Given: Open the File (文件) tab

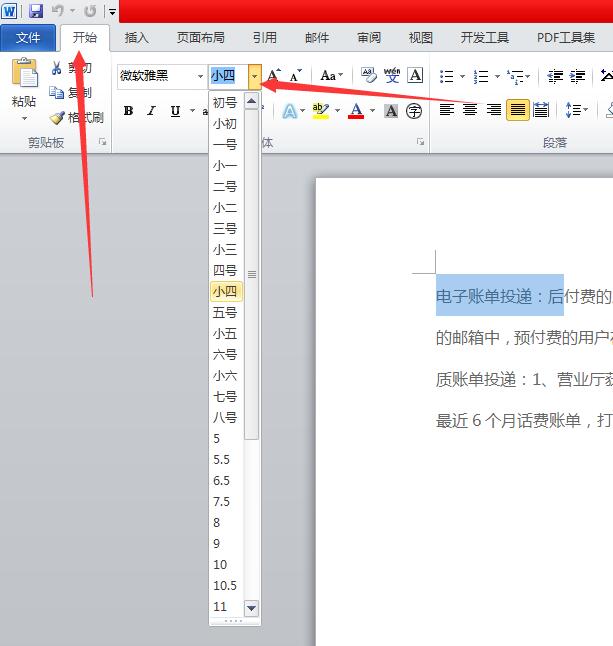Looking at the screenshot, I should [28, 38].
